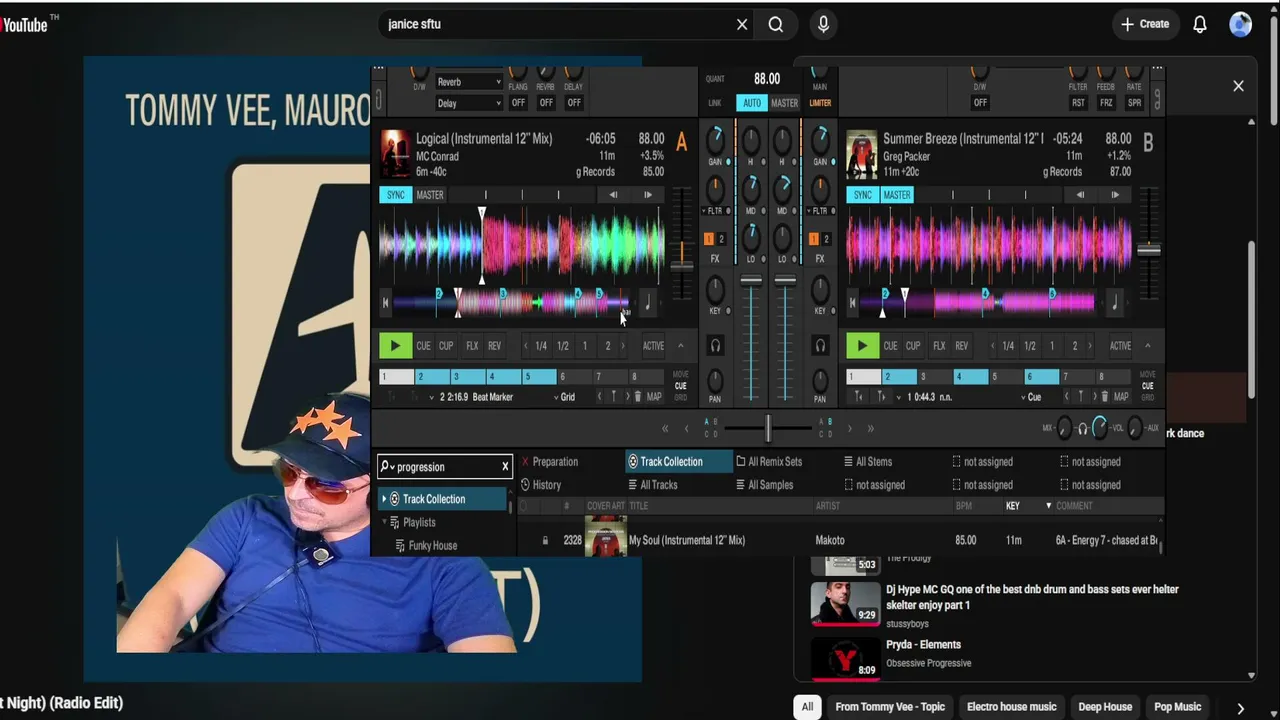The image size is (1280, 720).
Task: Collapse deck B advanced panel chevron
Action: tap(1148, 346)
